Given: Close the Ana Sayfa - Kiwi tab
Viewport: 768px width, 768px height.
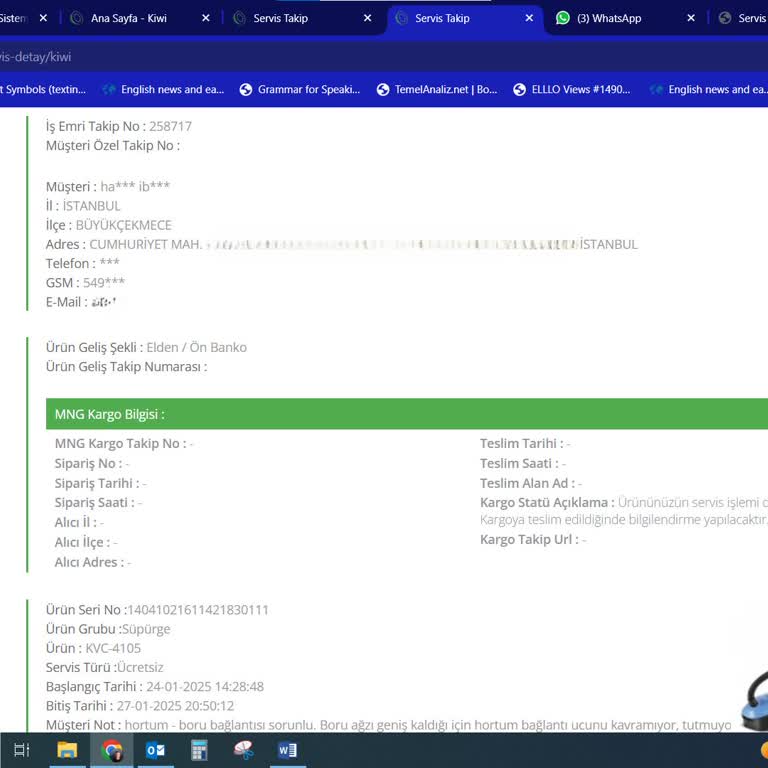Looking at the screenshot, I should (x=206, y=18).
